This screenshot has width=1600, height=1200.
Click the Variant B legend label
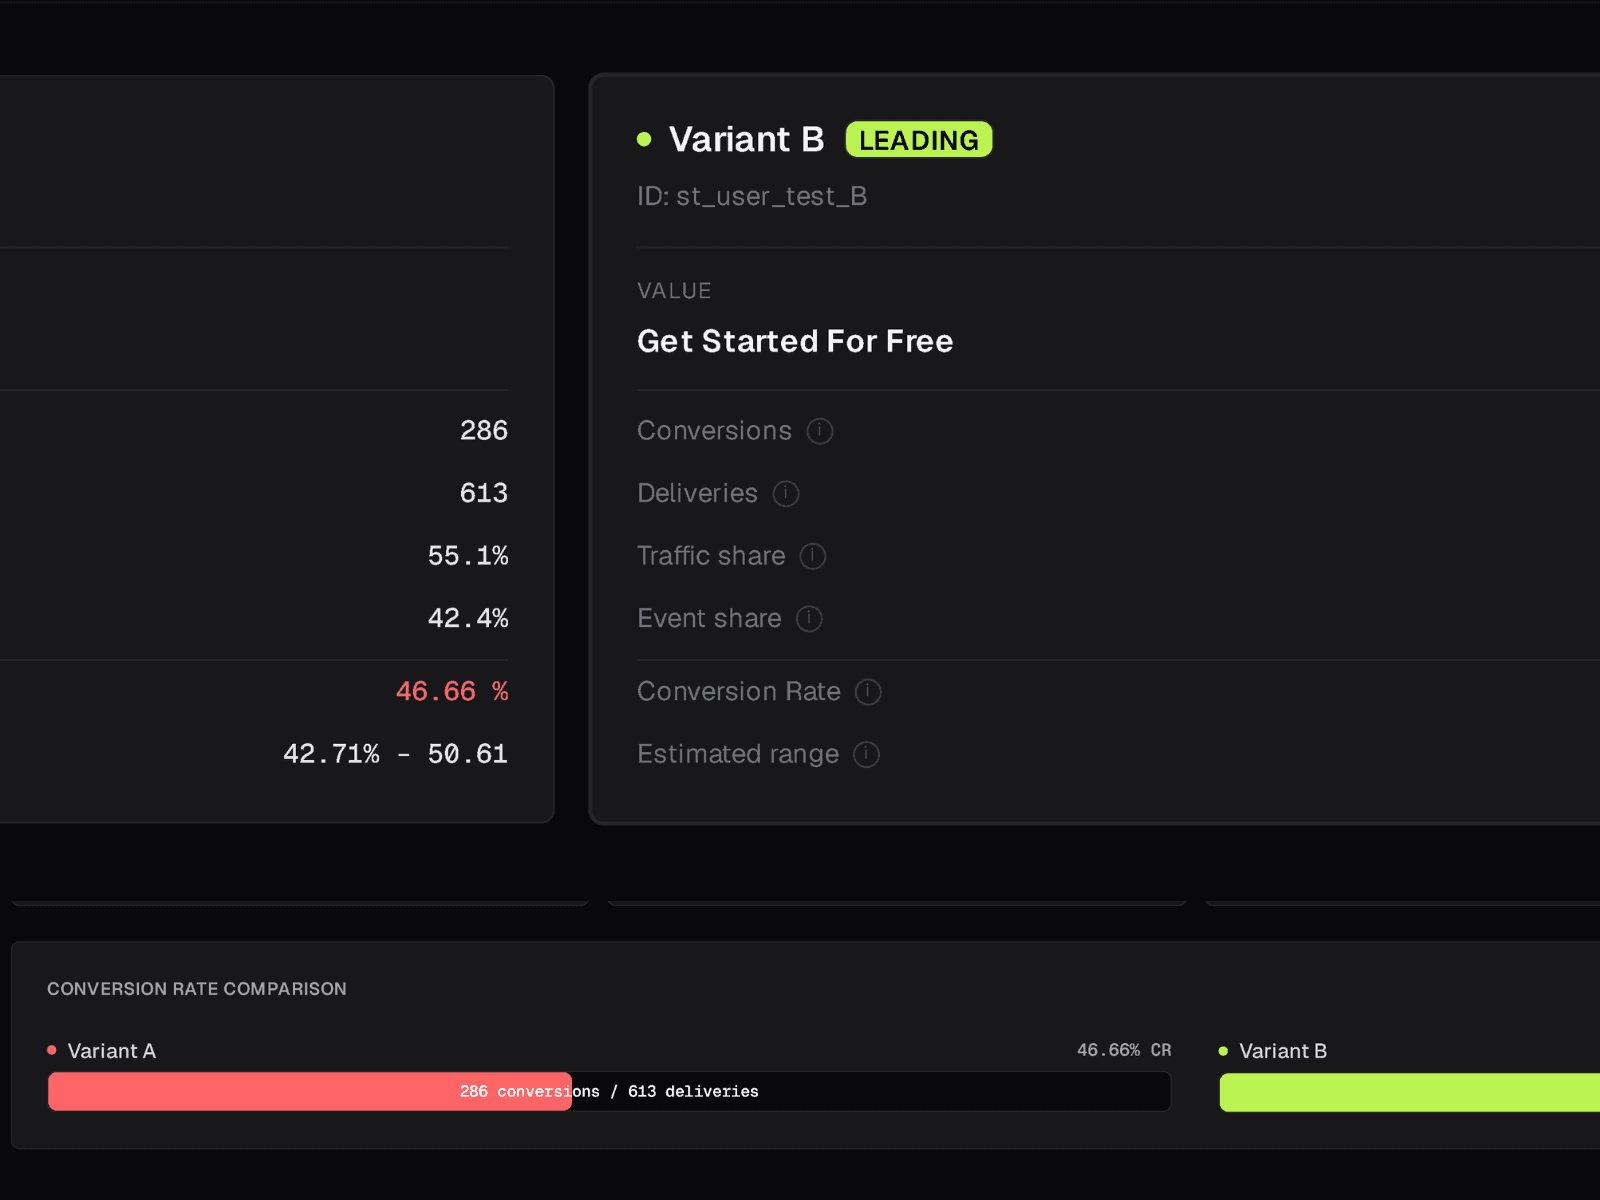(x=1283, y=1051)
